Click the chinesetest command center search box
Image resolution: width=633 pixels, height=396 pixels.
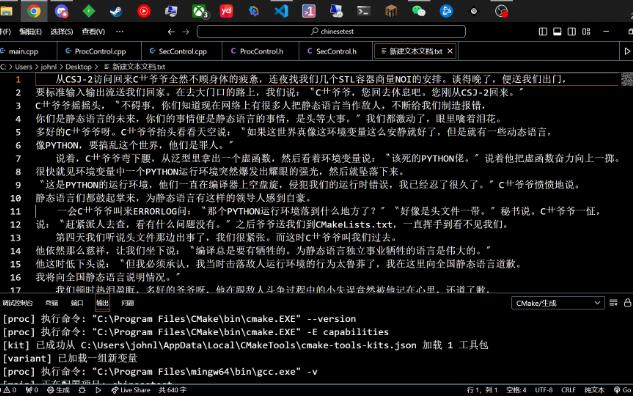pos(331,31)
